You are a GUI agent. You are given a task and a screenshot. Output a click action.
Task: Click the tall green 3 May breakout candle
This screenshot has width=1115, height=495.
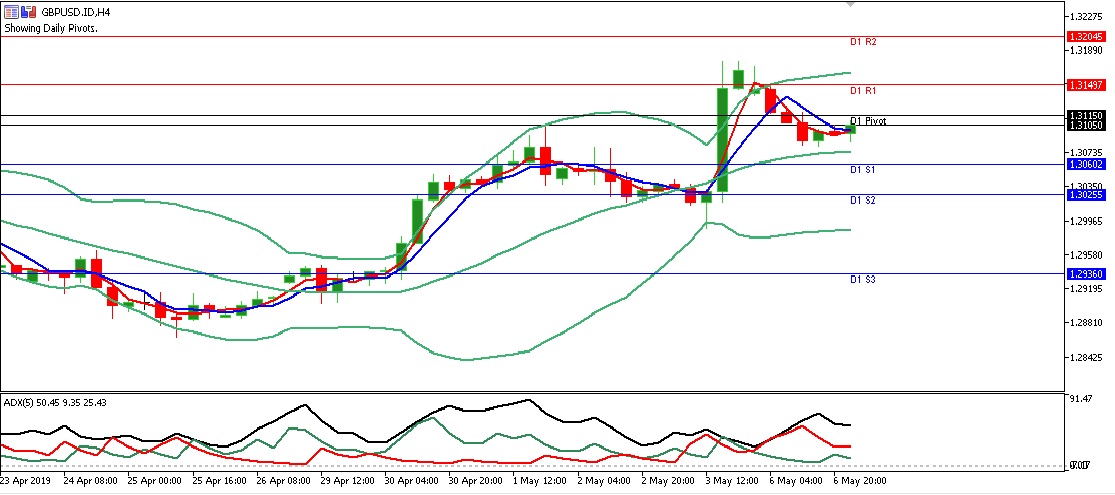[722, 139]
